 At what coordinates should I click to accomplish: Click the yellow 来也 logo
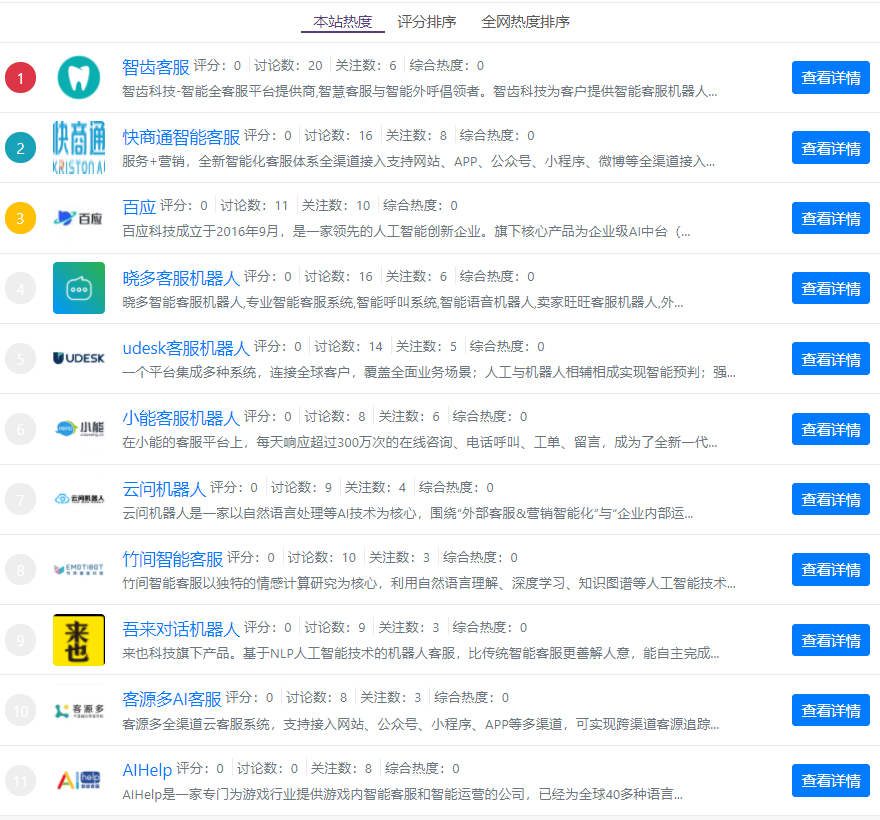[x=79, y=640]
